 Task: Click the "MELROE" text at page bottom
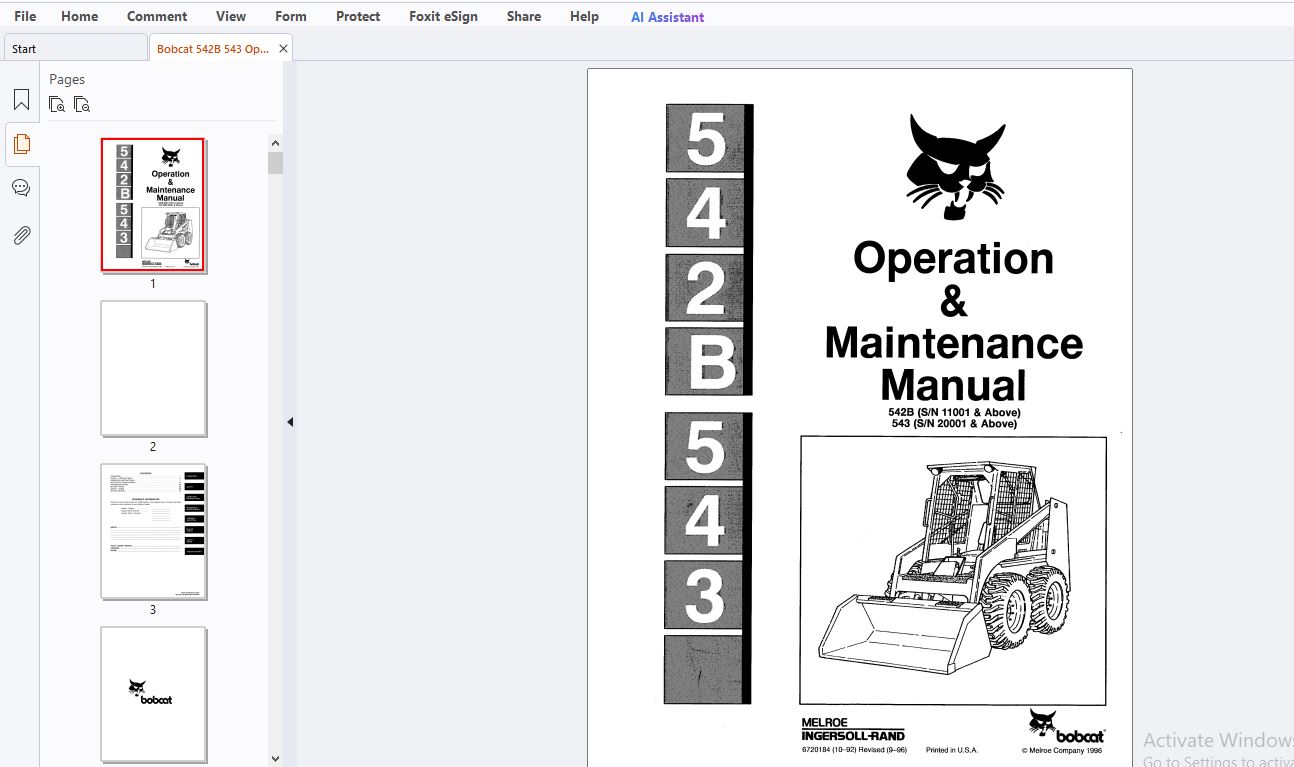[x=824, y=723]
